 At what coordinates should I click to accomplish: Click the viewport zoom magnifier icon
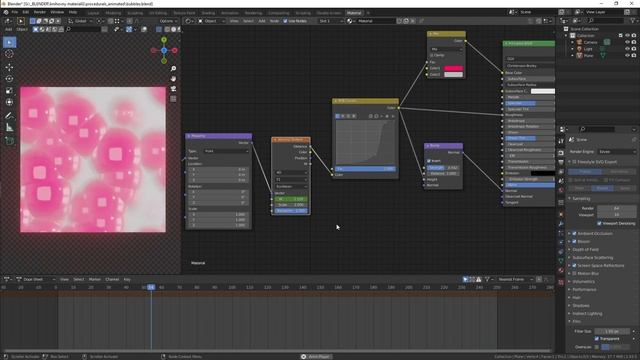point(173,68)
